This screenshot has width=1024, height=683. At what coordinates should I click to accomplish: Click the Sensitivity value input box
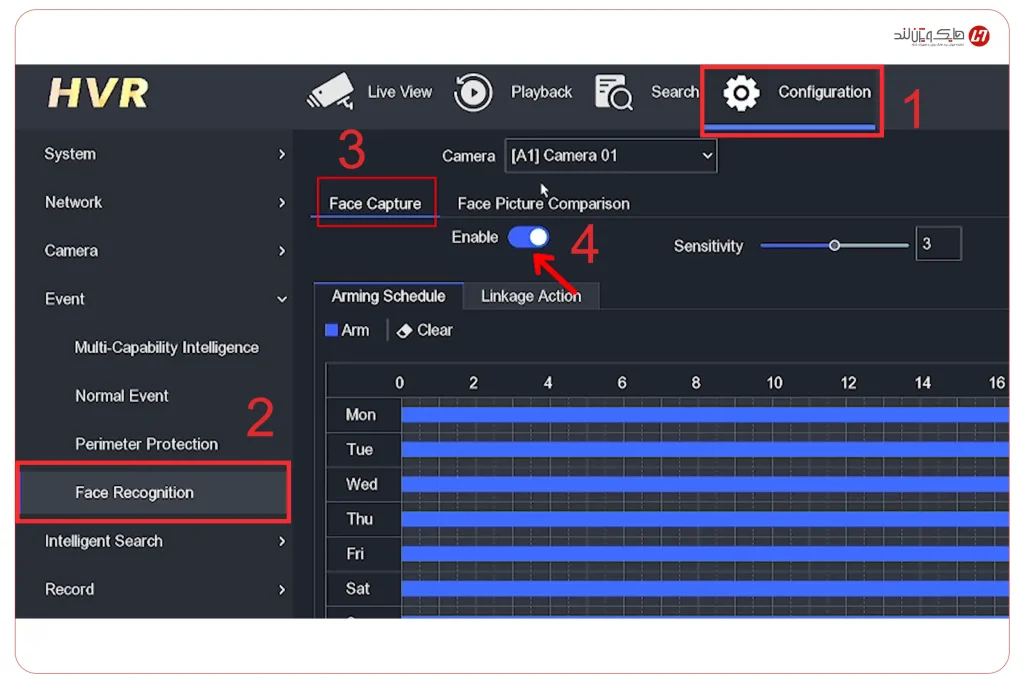tap(937, 244)
